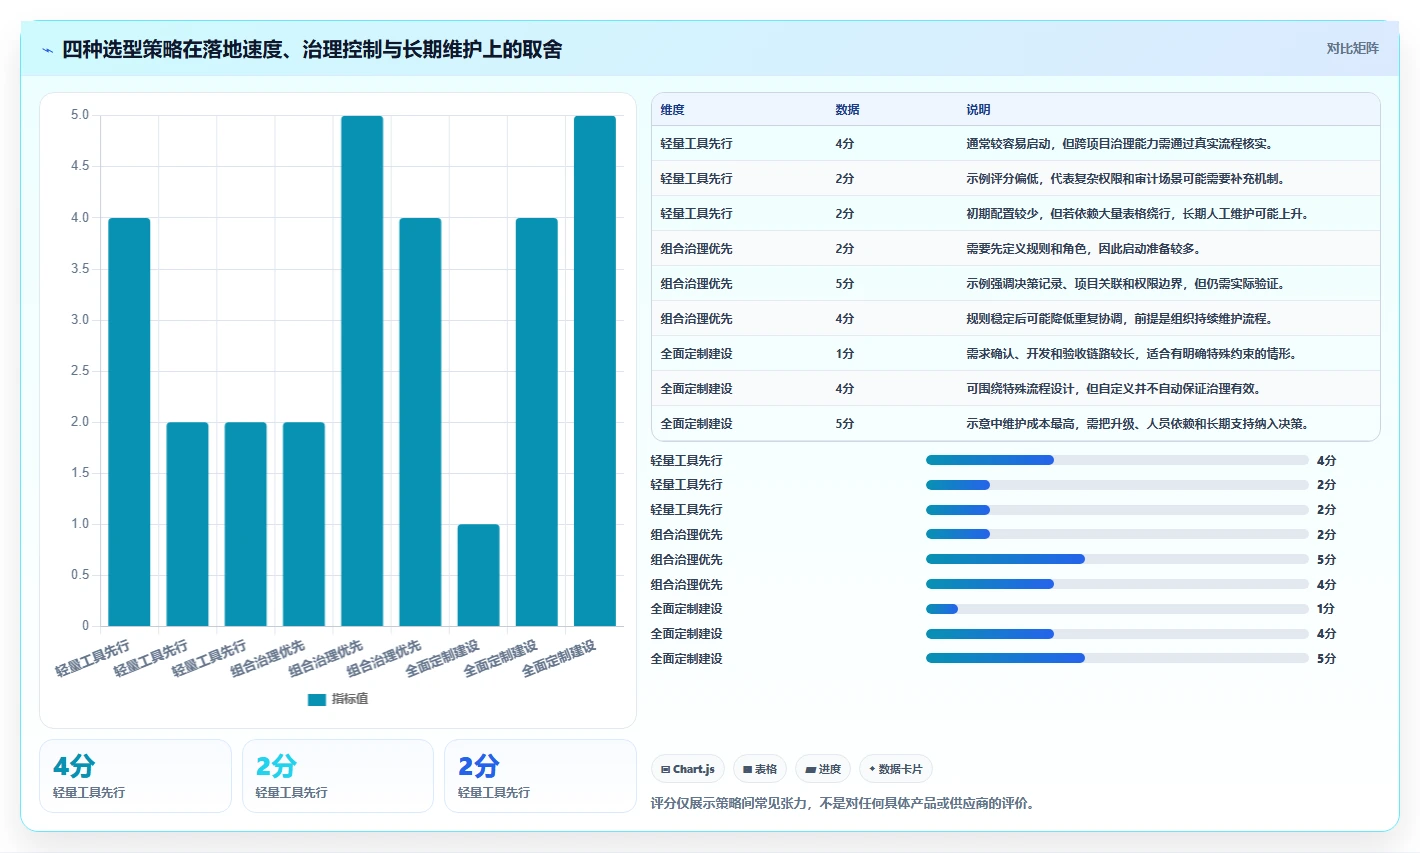Toggle the 指标值 legend swatch in the chart
The image size is (1420, 853).
pos(317,699)
